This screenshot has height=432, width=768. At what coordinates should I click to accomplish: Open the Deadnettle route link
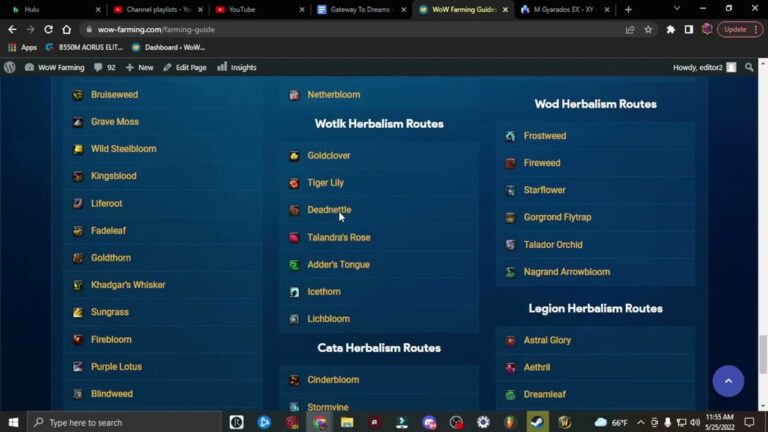[x=329, y=210]
